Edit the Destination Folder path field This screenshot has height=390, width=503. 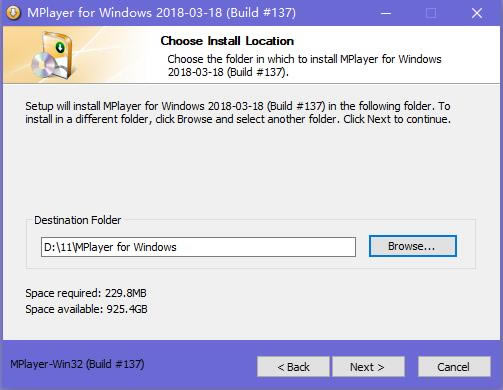click(198, 247)
